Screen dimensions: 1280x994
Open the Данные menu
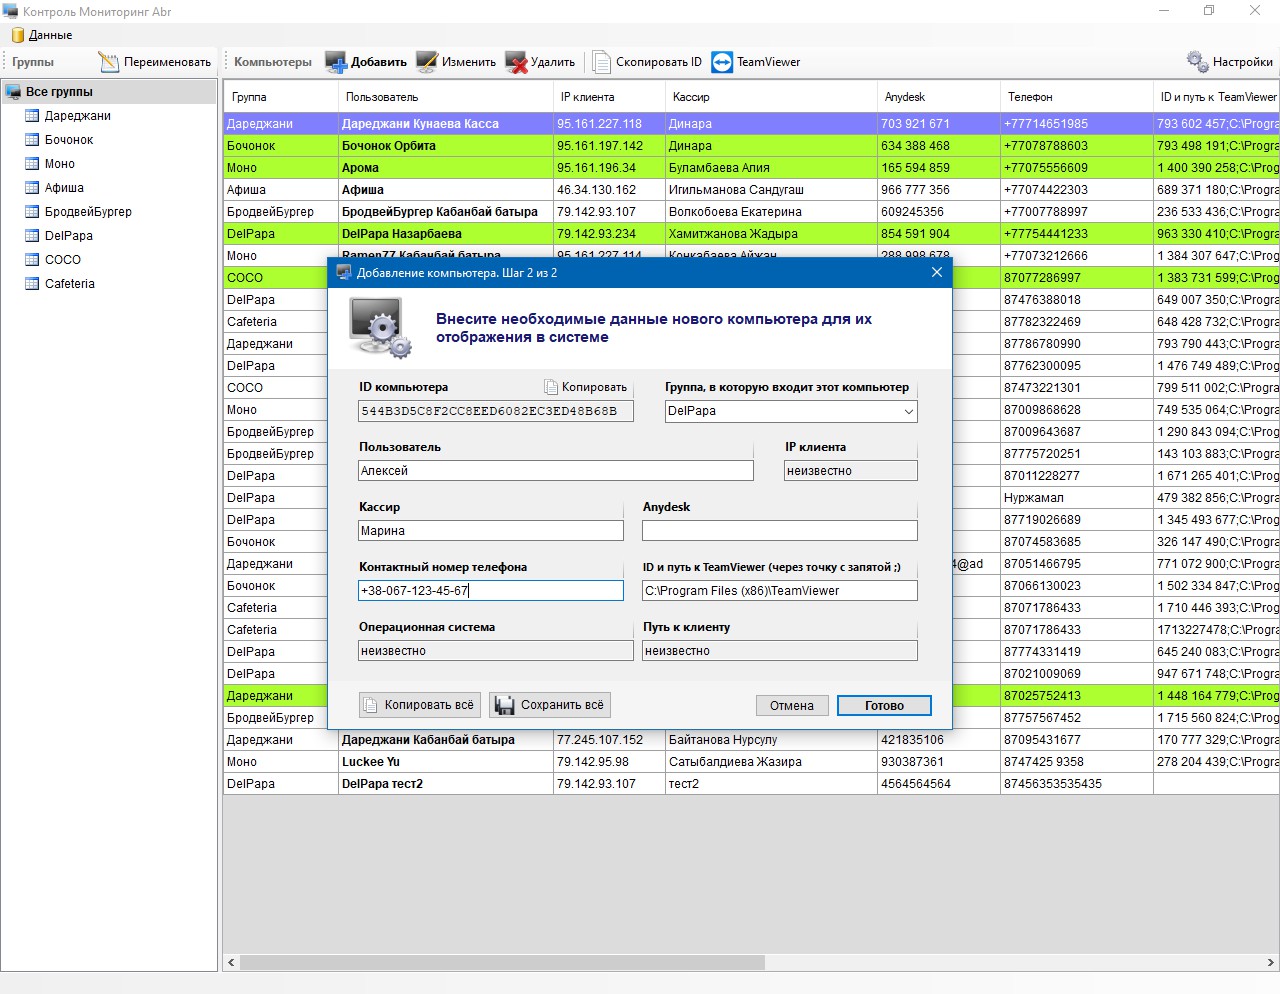(42, 35)
